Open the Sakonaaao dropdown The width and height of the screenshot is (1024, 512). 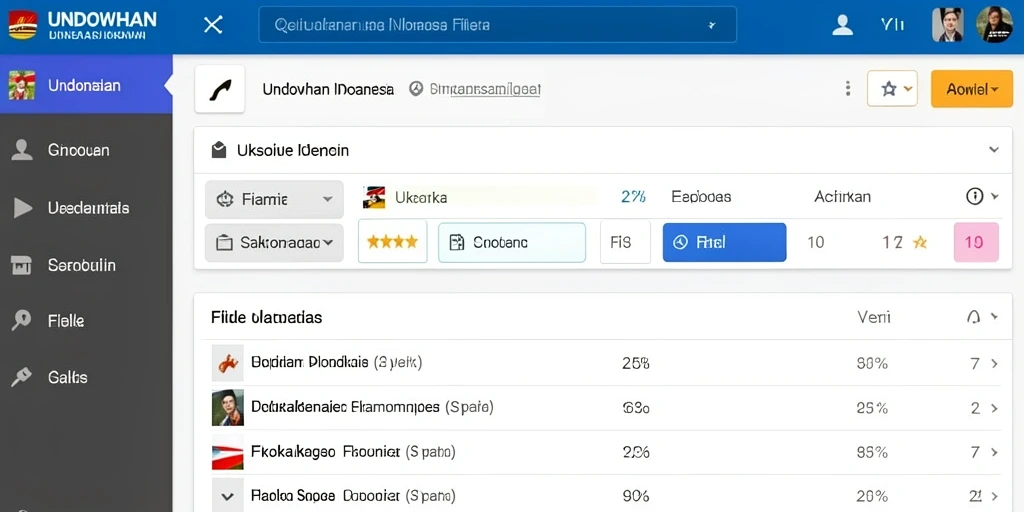point(274,243)
